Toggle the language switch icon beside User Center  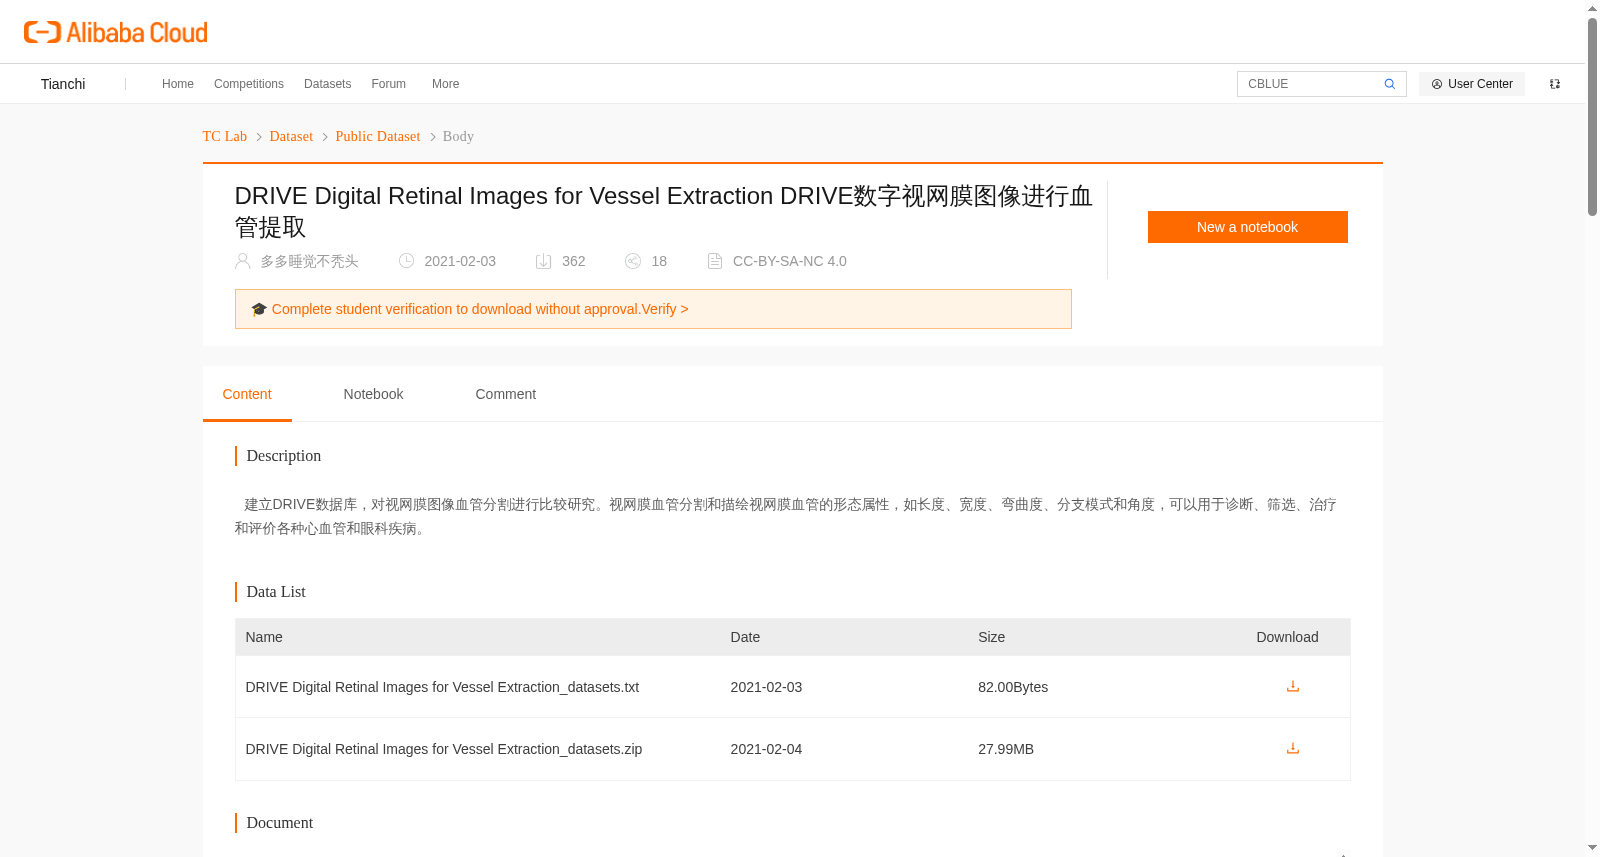[x=1555, y=84]
